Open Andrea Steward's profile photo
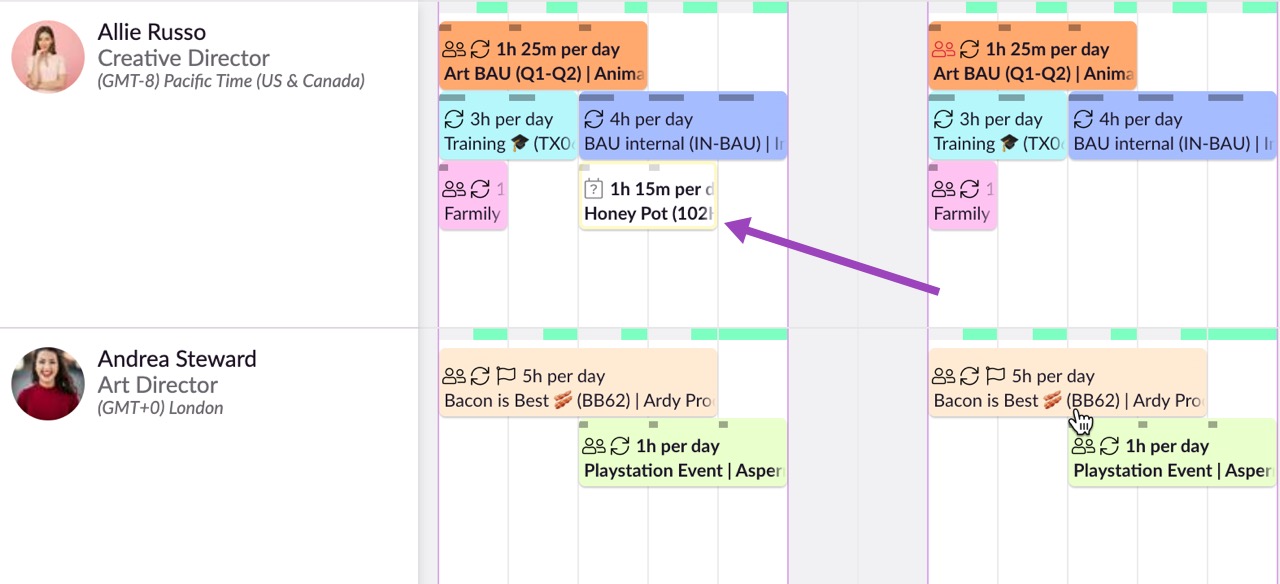This screenshot has height=584, width=1280. pyautogui.click(x=48, y=384)
